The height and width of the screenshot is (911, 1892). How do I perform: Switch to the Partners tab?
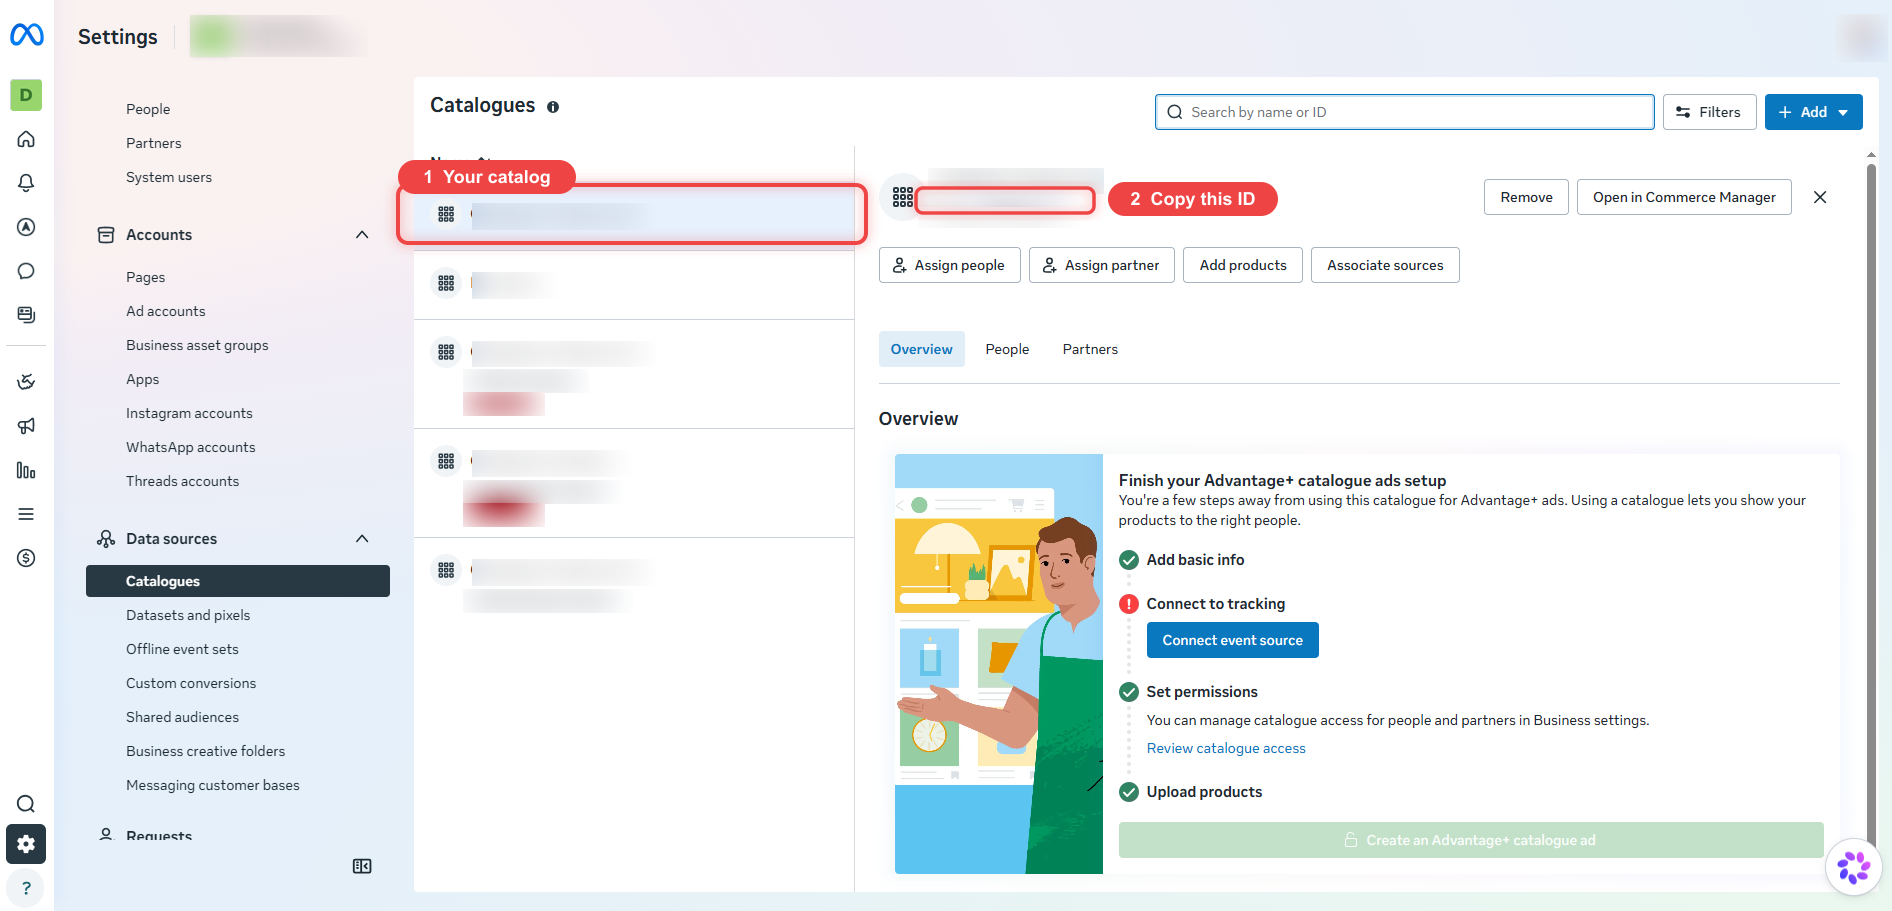point(1090,349)
